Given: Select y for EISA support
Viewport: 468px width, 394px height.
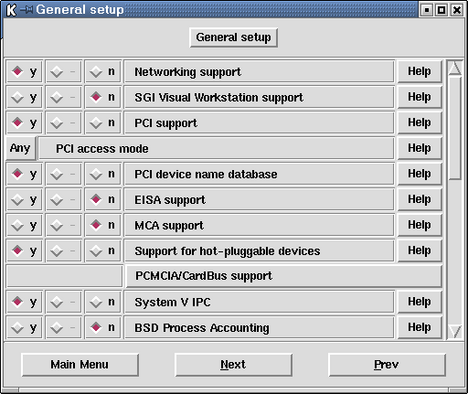Looking at the screenshot, I should [24, 199].
